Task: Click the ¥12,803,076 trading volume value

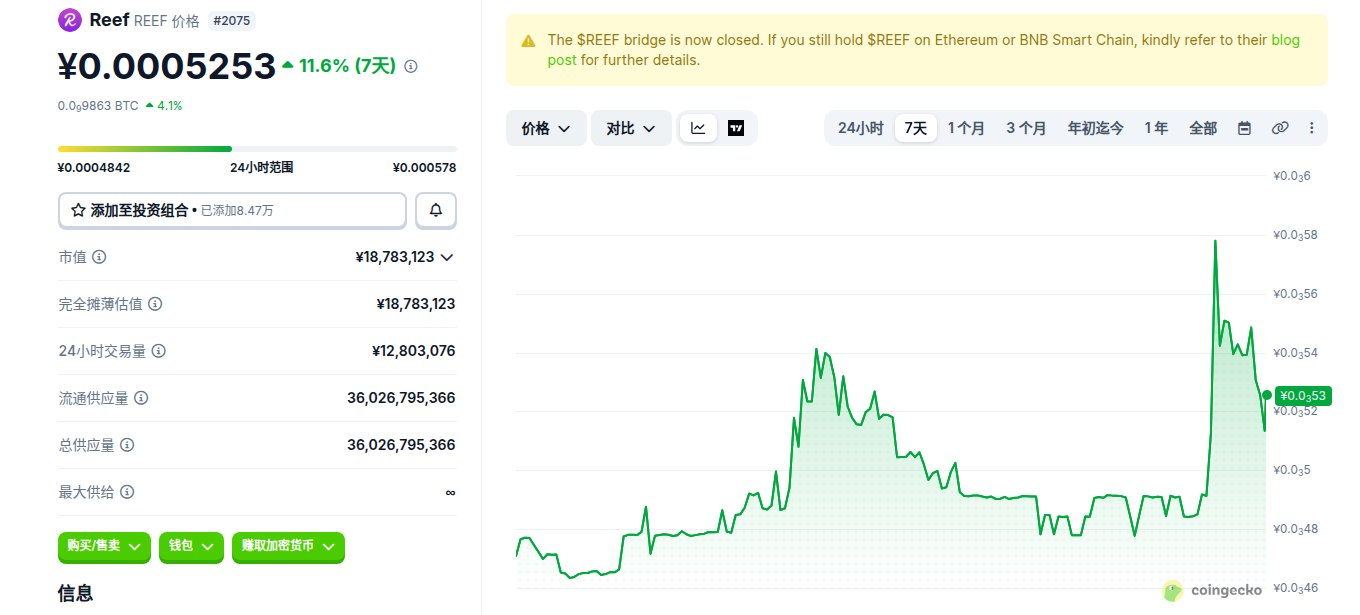Action: coord(413,351)
